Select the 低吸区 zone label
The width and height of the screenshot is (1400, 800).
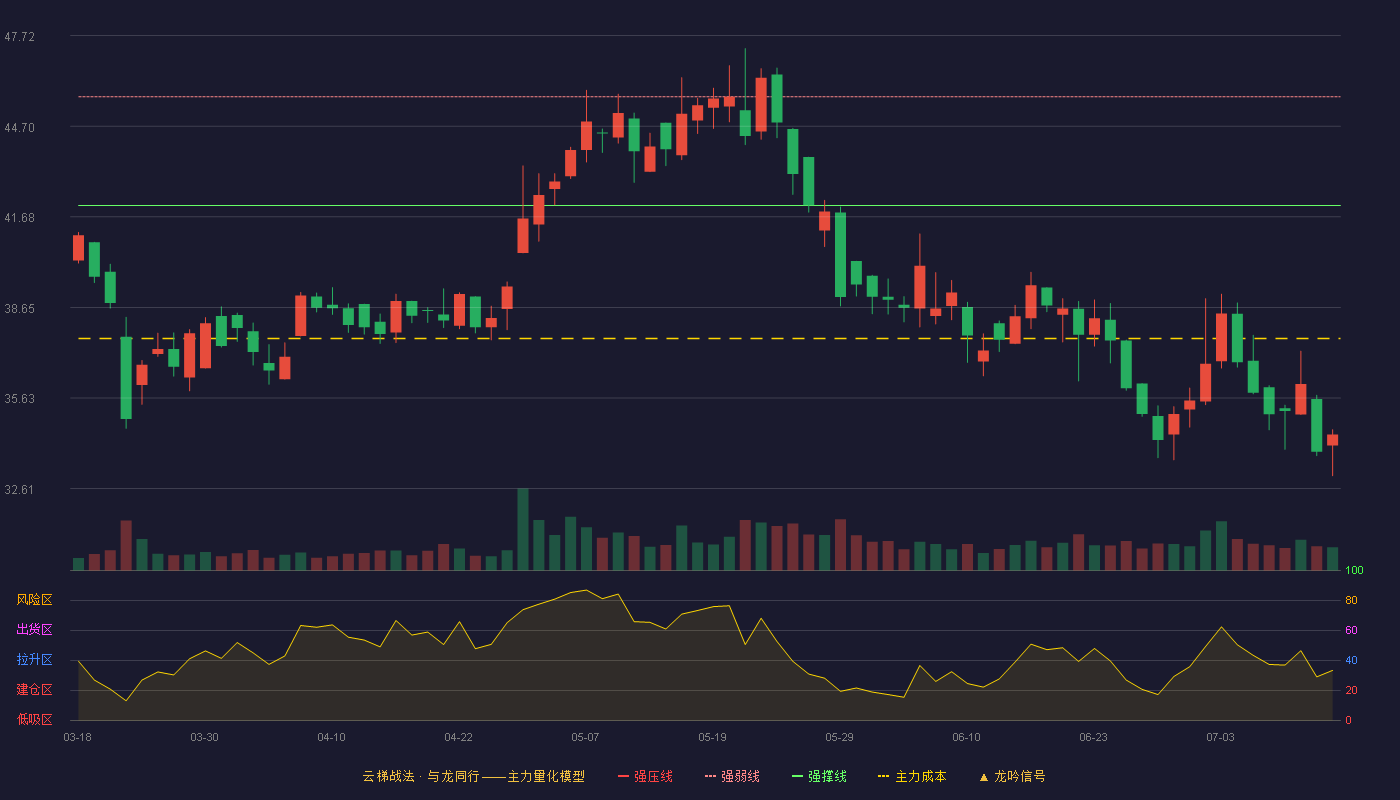click(34, 719)
